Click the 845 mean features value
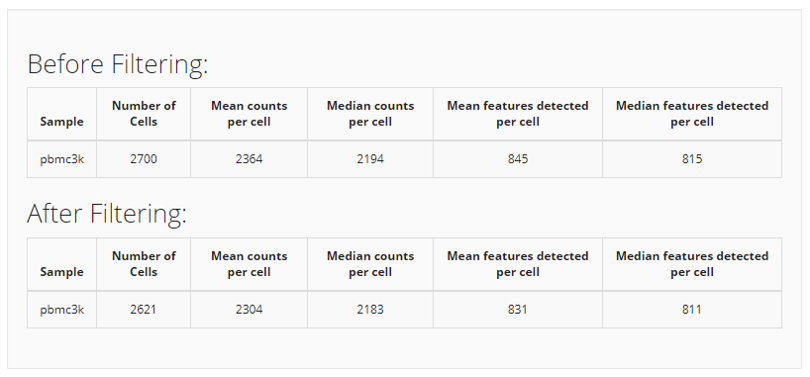 pyautogui.click(x=518, y=159)
